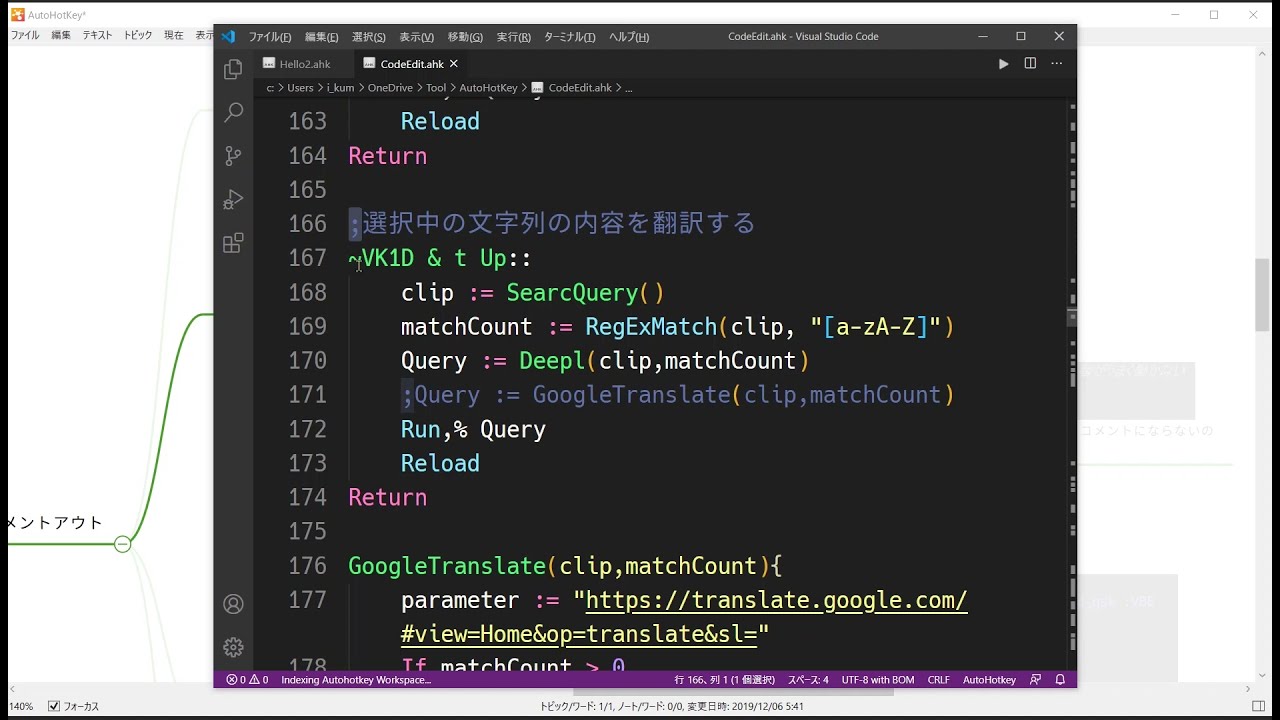Close the CodeEdit.ahk tab

click(x=453, y=64)
